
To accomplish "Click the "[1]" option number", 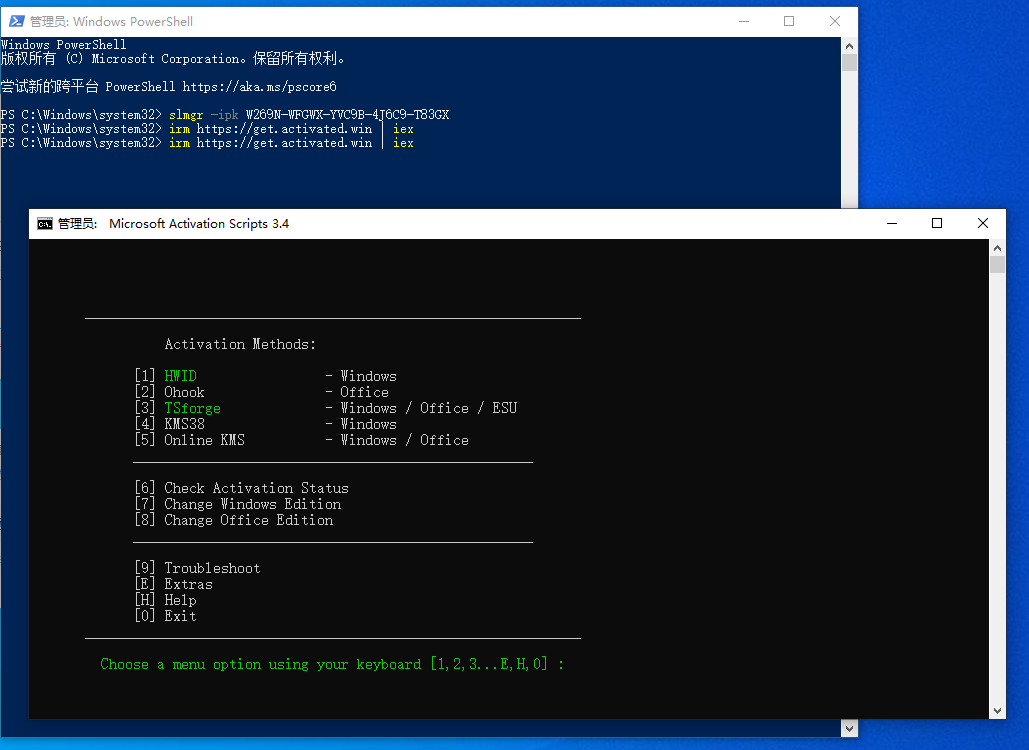I will [x=144, y=376].
